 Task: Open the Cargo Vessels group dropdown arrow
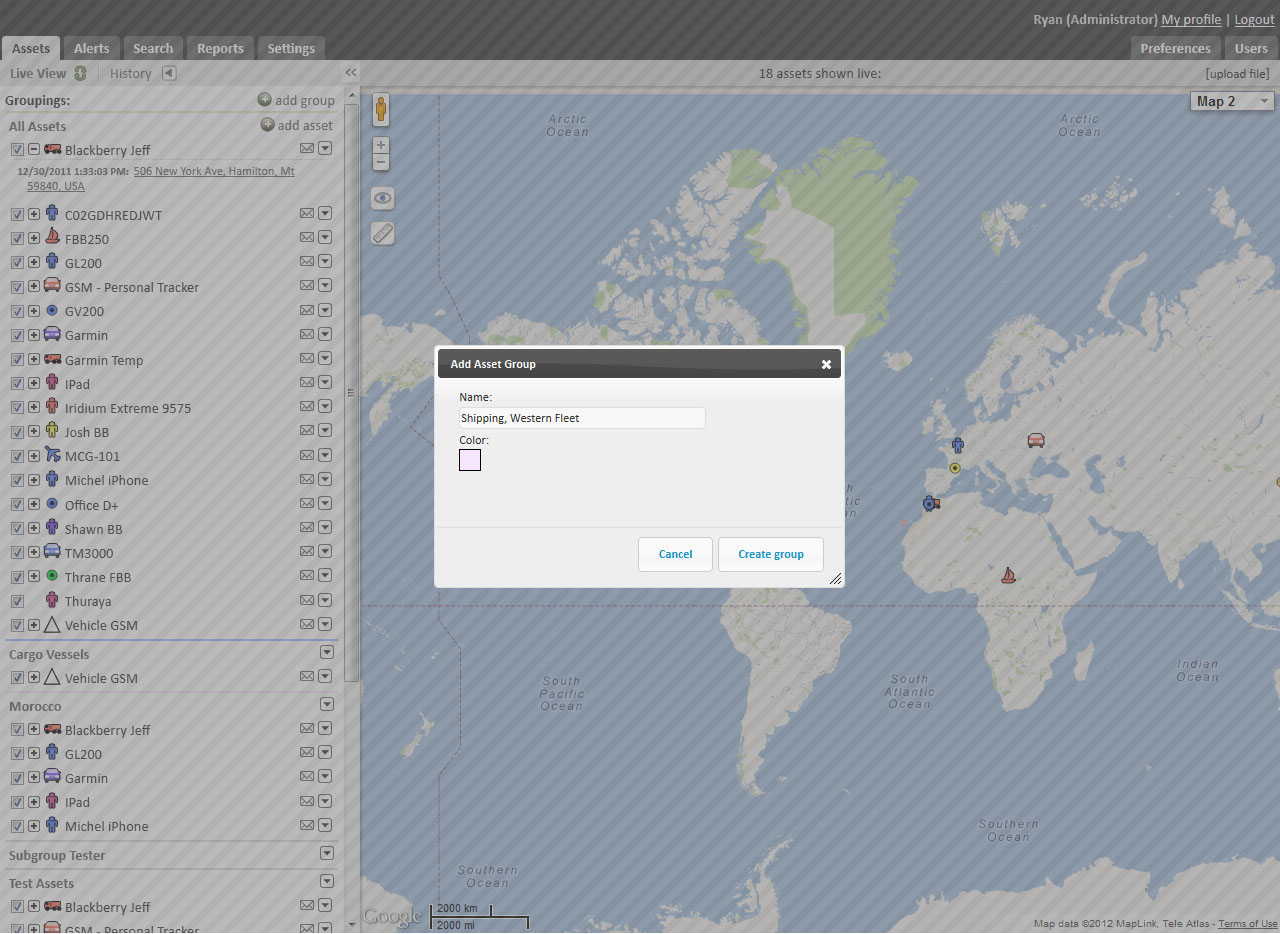(x=326, y=653)
